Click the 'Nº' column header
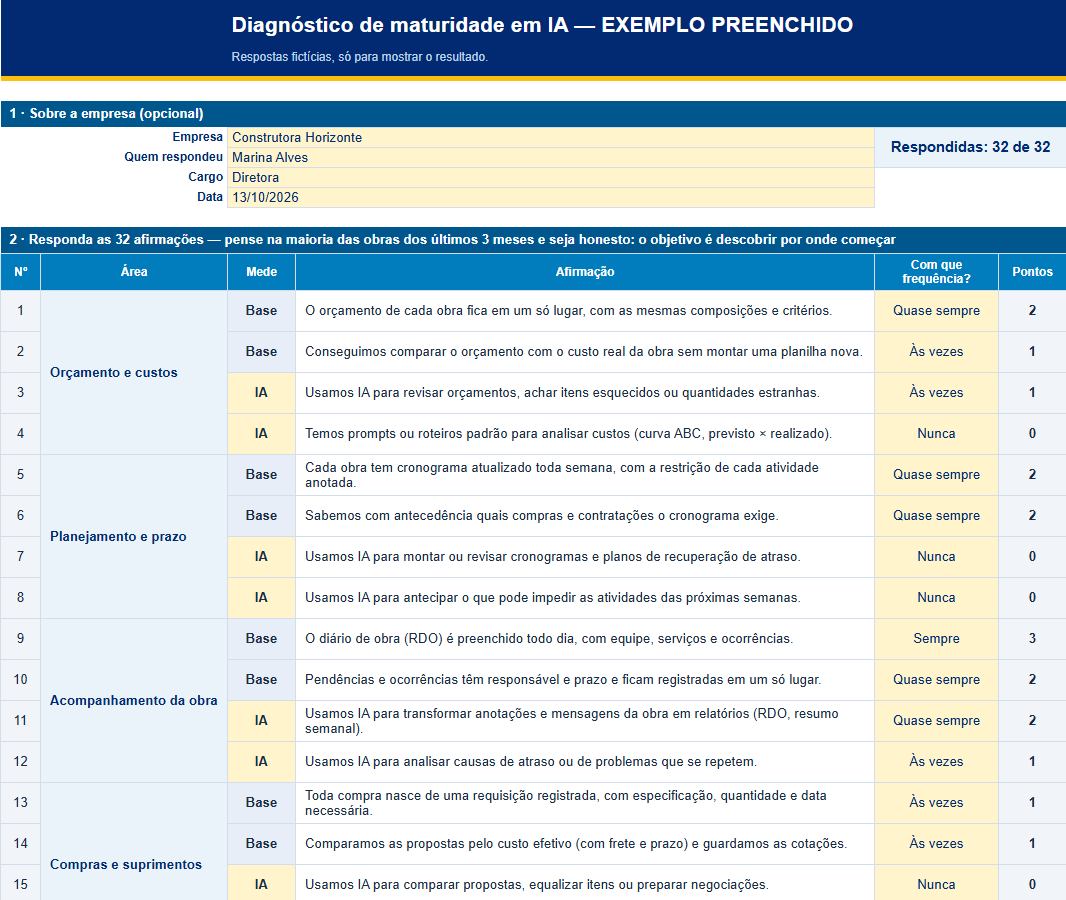This screenshot has width=1066, height=900. click(x=20, y=272)
